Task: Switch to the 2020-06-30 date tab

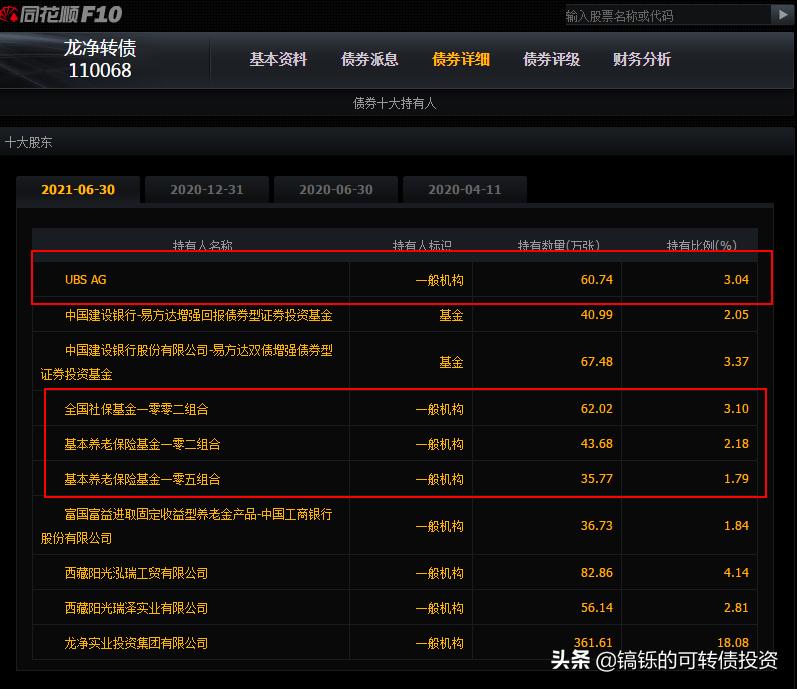Action: (336, 190)
